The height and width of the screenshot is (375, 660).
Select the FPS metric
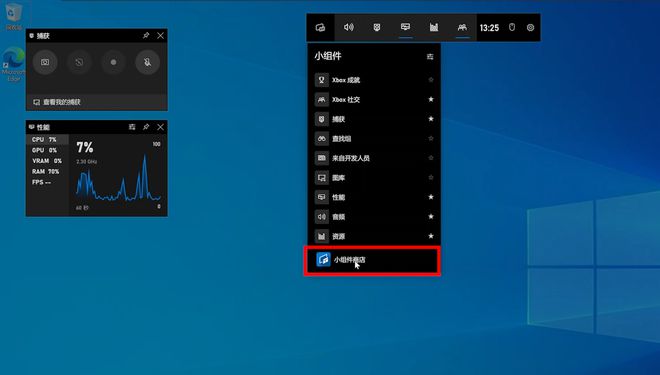click(x=48, y=182)
